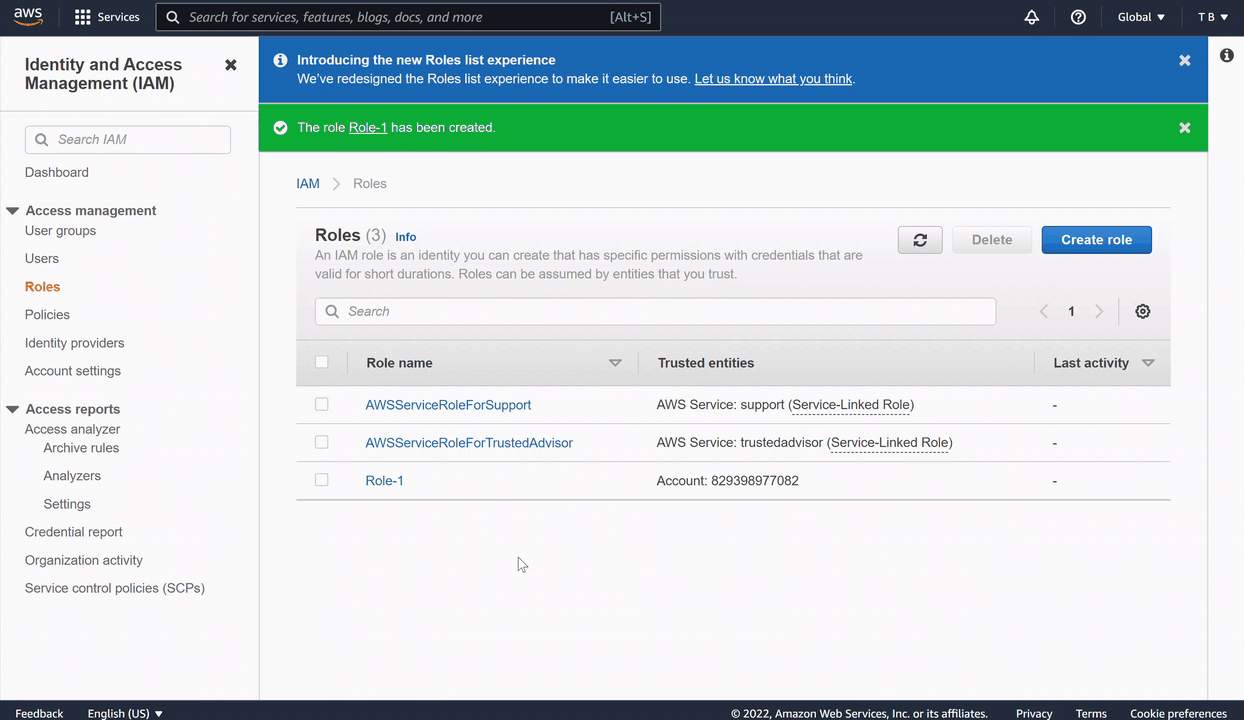Open the help question mark menu
Image resolution: width=1244 pixels, height=720 pixels.
tap(1078, 17)
